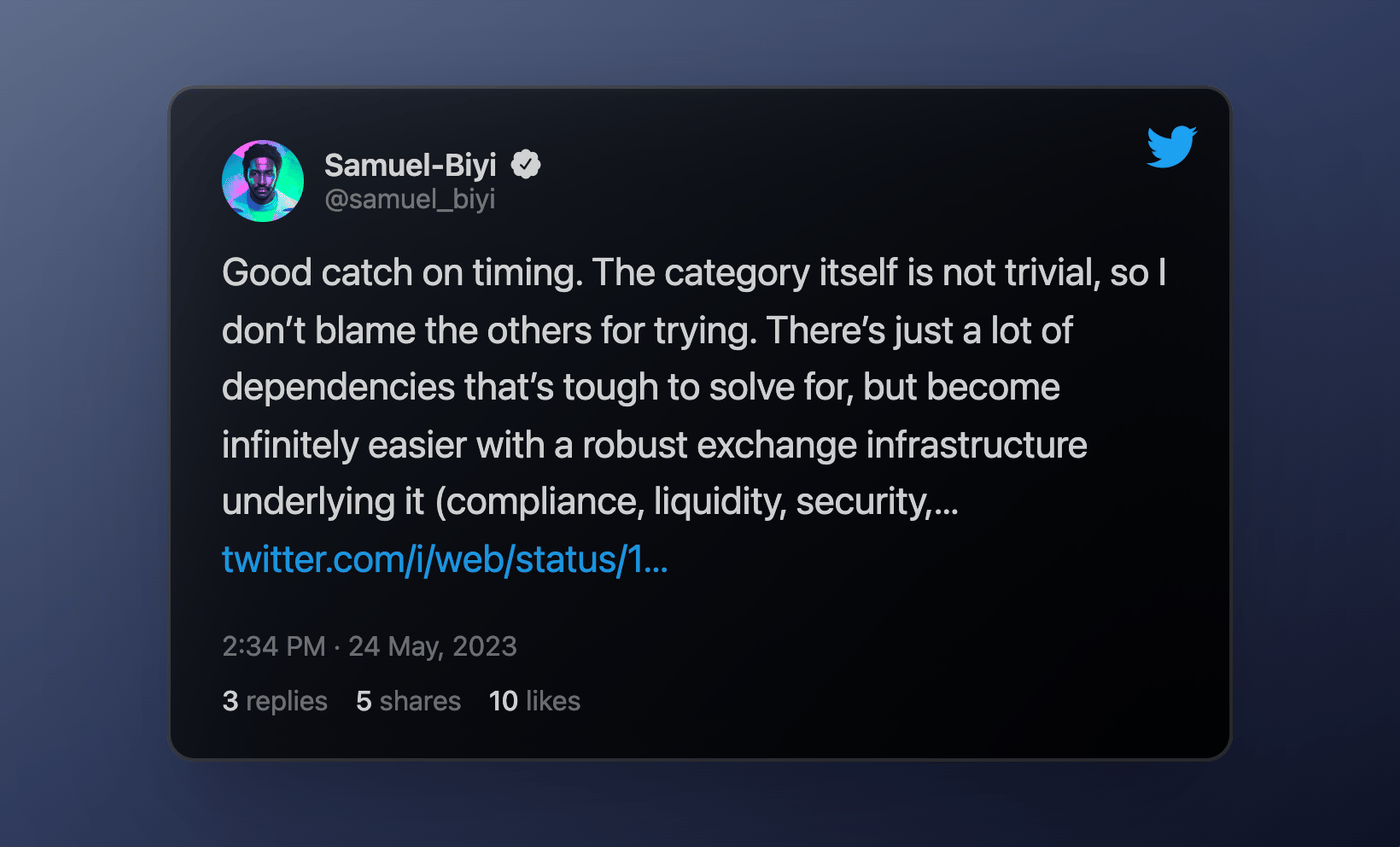The width and height of the screenshot is (1400, 847).
Task: Click the Samuel-Biyi display name
Action: tap(410, 165)
